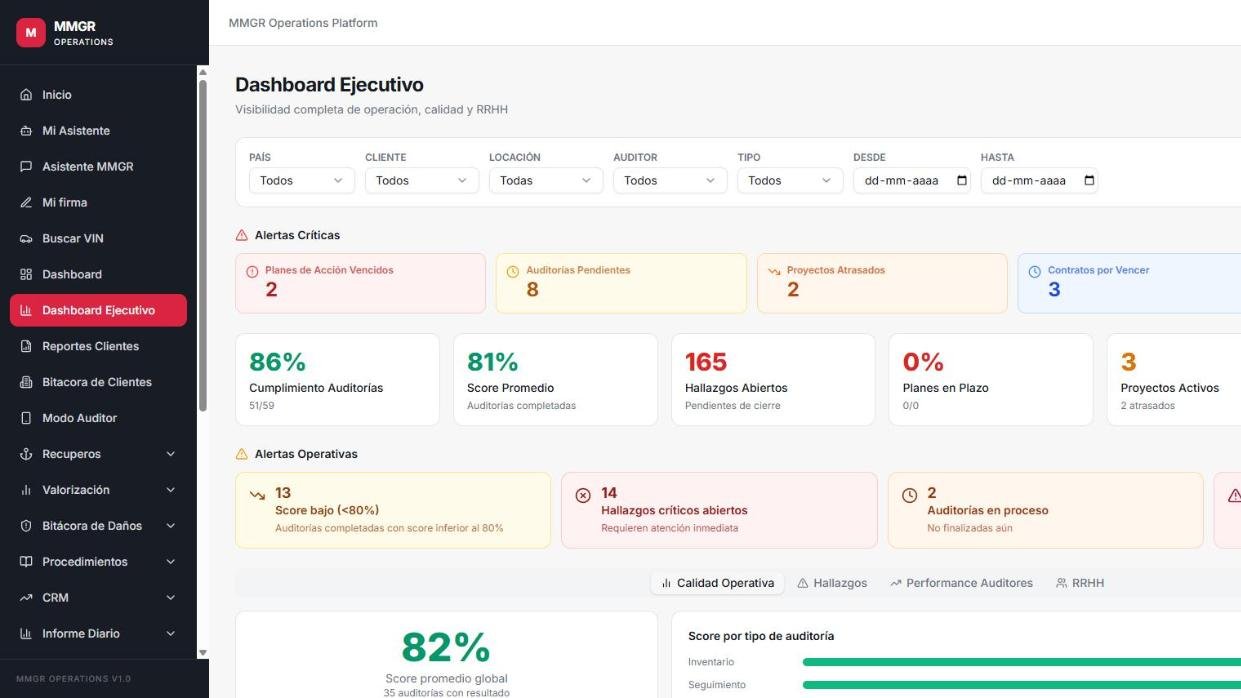Viewport: 1241px width, 698px height.
Task: Click the Valorización bar chart icon
Action: click(x=26, y=491)
